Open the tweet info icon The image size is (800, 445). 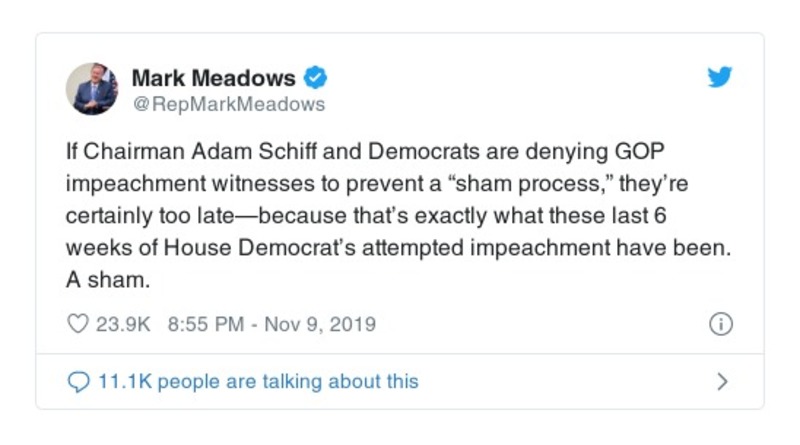coord(720,324)
